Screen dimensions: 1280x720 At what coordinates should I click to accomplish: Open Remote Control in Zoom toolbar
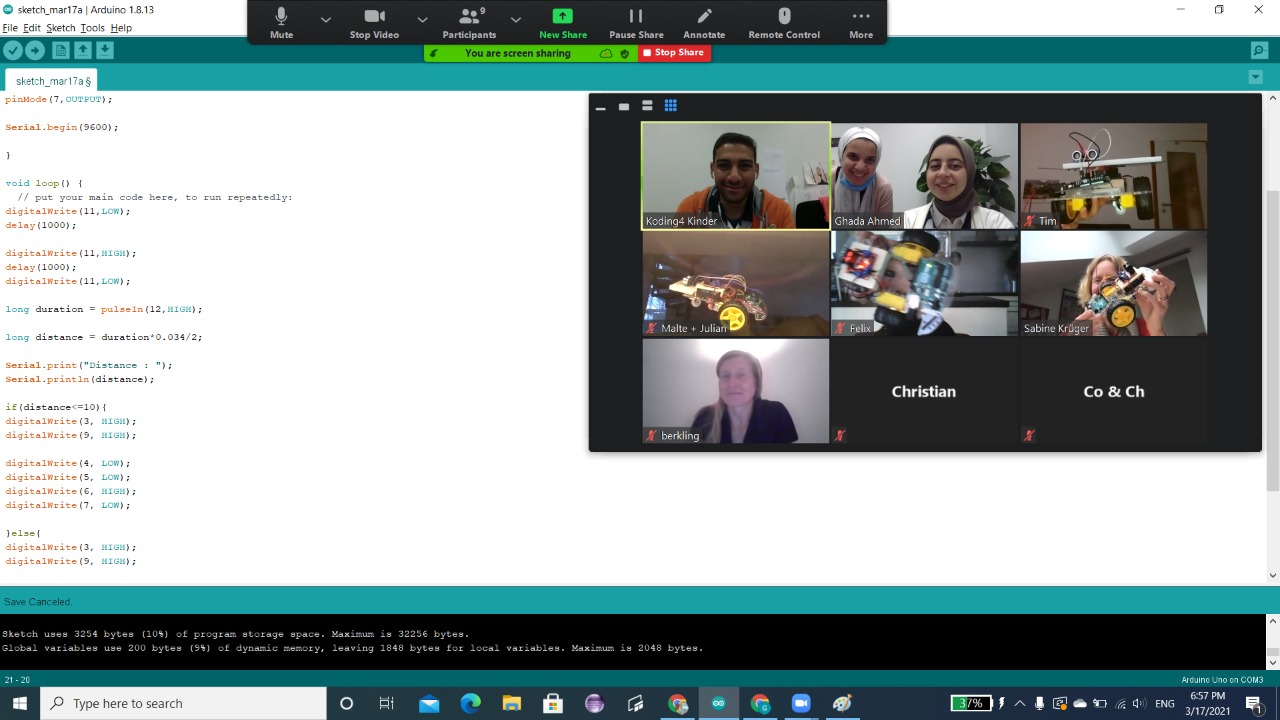784,23
